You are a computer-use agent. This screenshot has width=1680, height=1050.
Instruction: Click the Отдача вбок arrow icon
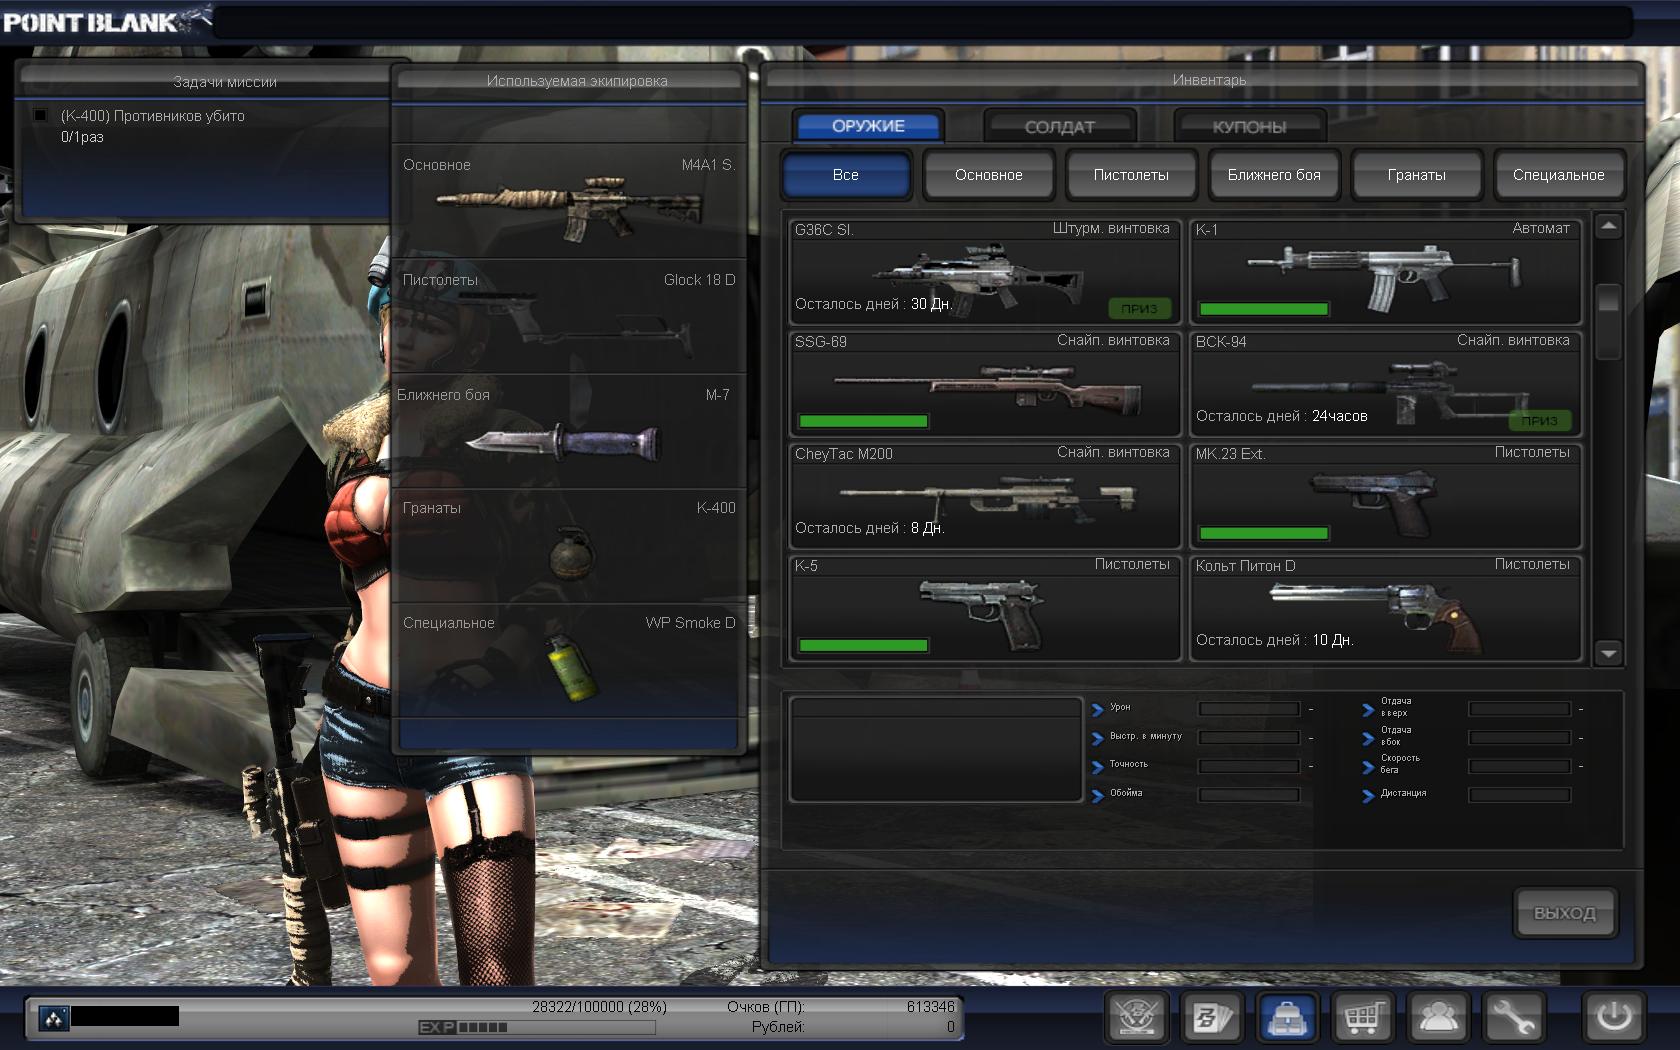pos(1368,738)
